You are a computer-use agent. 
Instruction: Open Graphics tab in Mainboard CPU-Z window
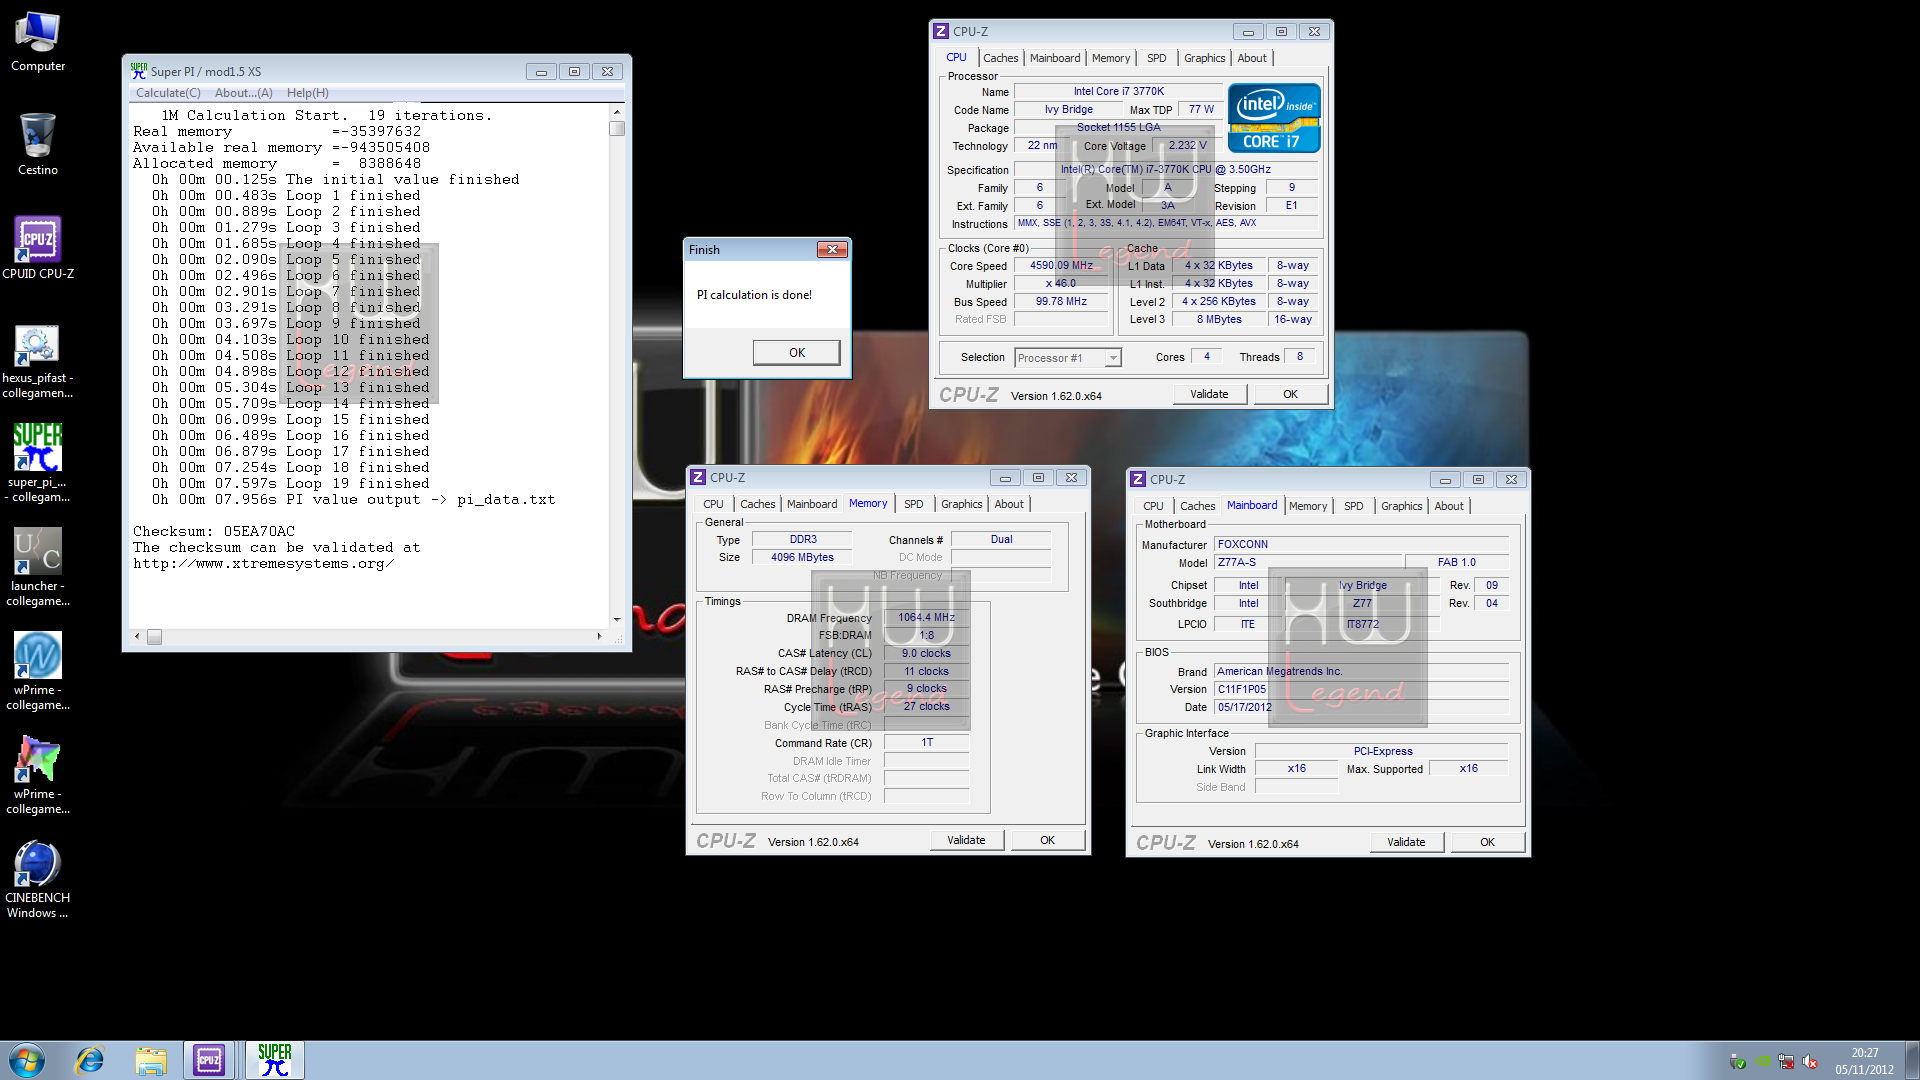click(1401, 506)
